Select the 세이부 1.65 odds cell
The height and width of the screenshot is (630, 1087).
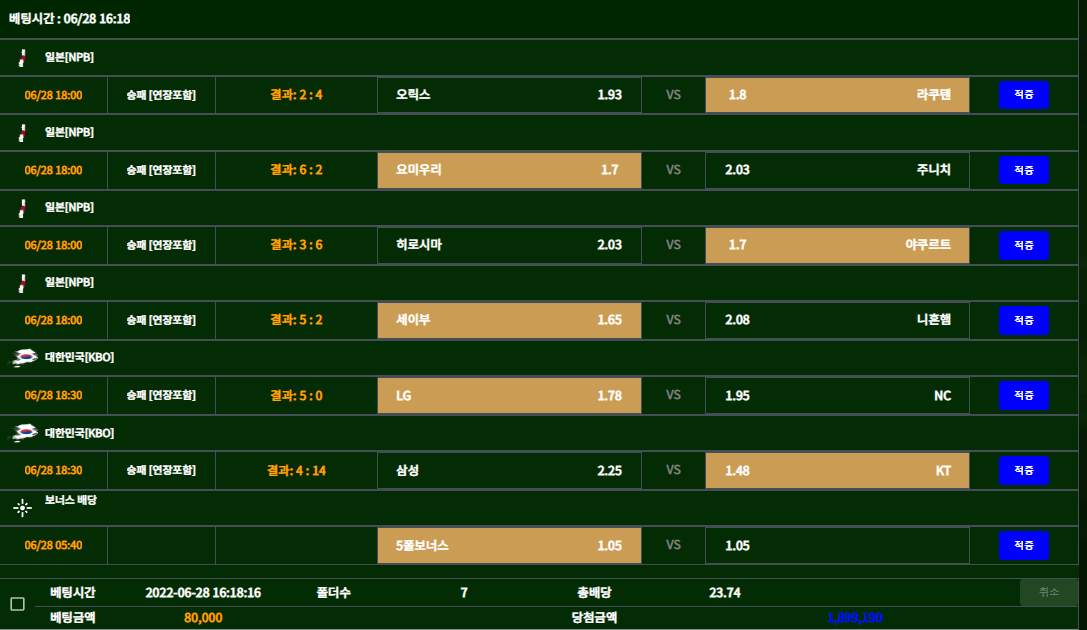pyautogui.click(x=509, y=320)
